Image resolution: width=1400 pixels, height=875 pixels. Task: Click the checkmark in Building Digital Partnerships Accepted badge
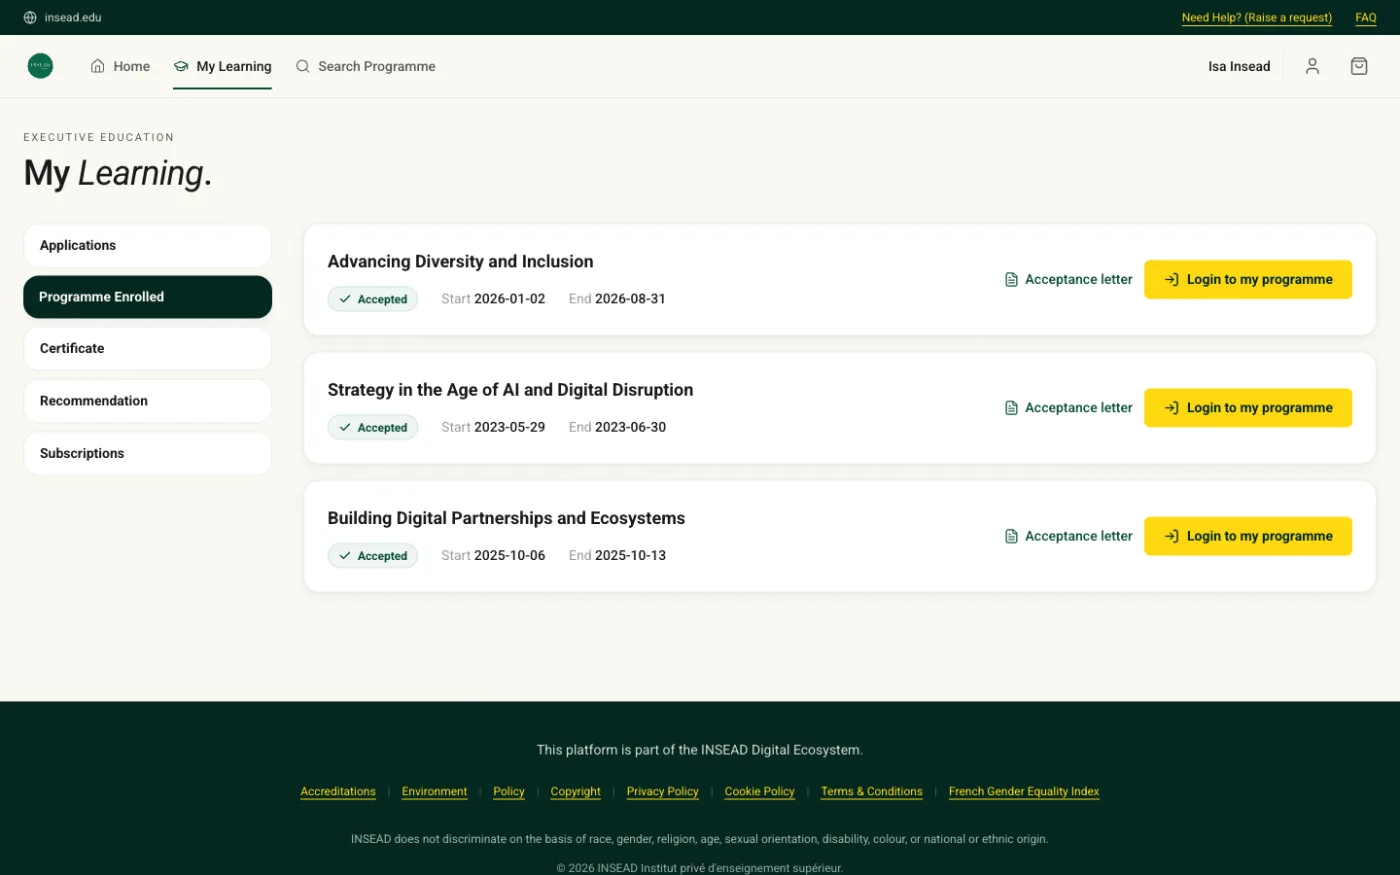pos(345,555)
